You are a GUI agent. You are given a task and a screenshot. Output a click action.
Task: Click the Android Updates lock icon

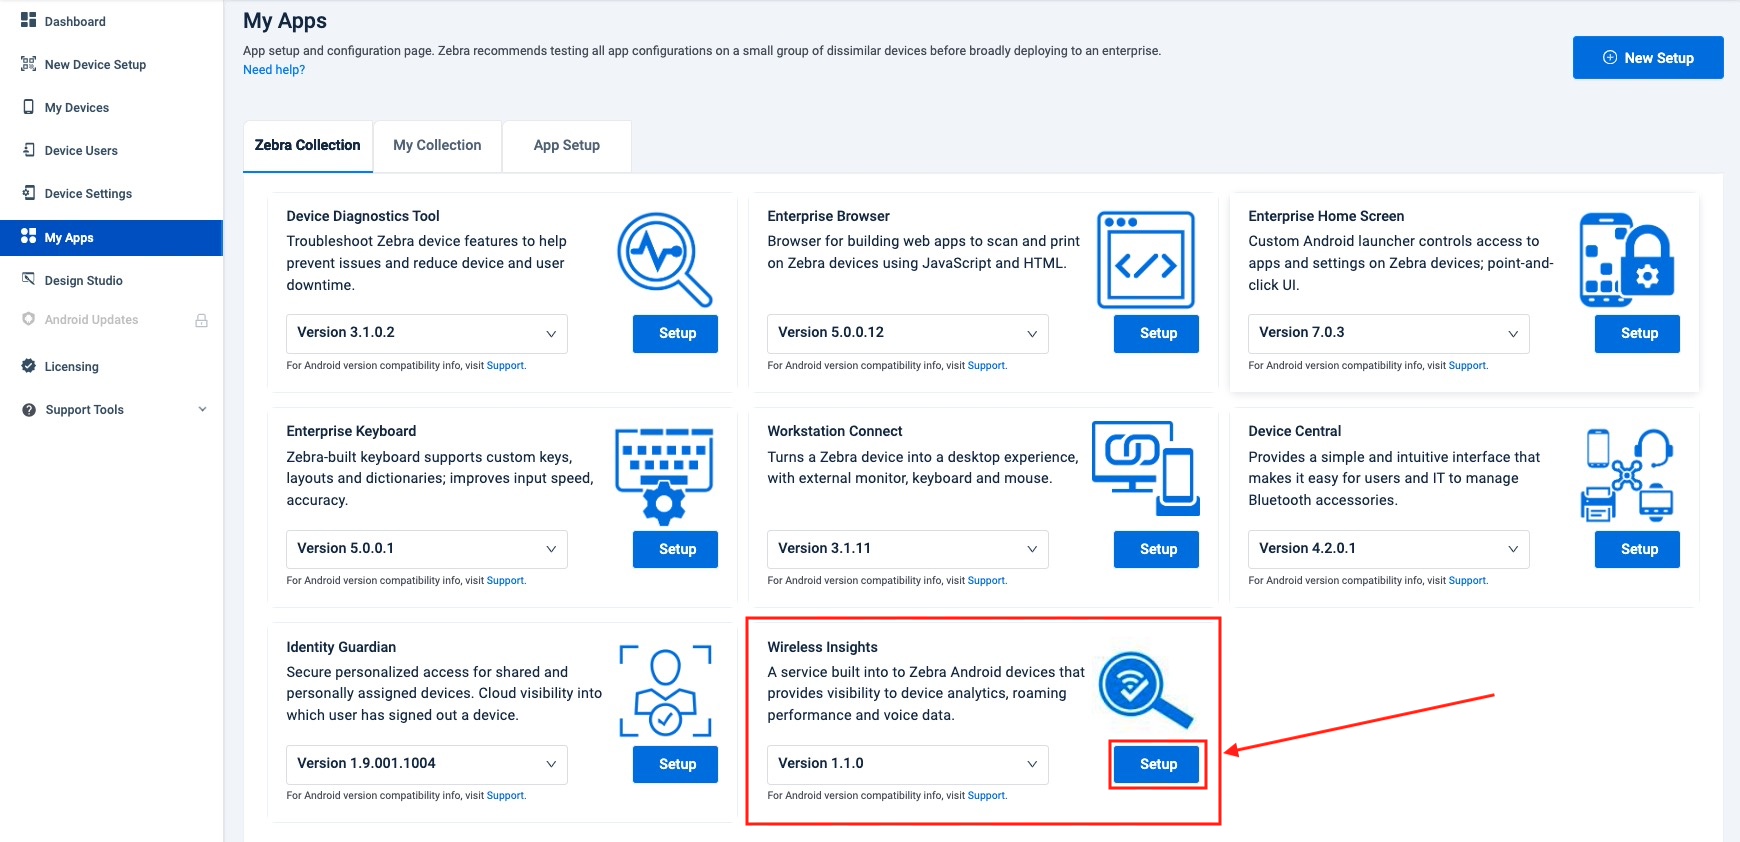(201, 321)
